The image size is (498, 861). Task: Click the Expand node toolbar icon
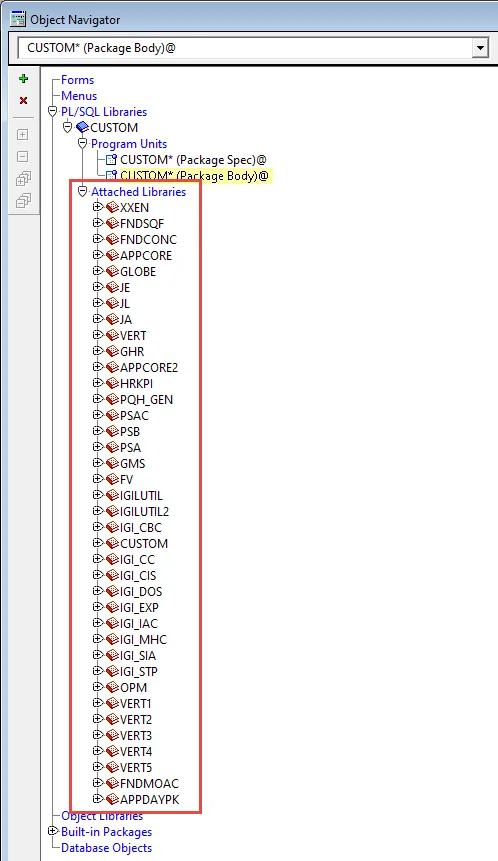pyautogui.click(x=23, y=135)
